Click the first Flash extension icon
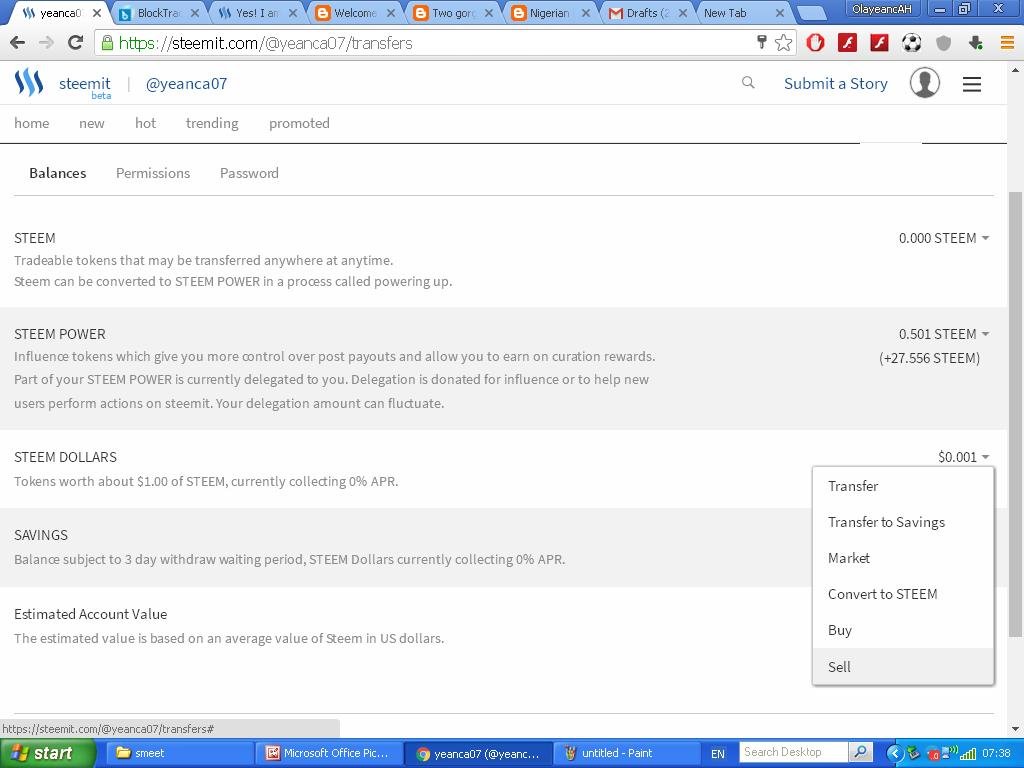The height and width of the screenshot is (768, 1024). 848,43
